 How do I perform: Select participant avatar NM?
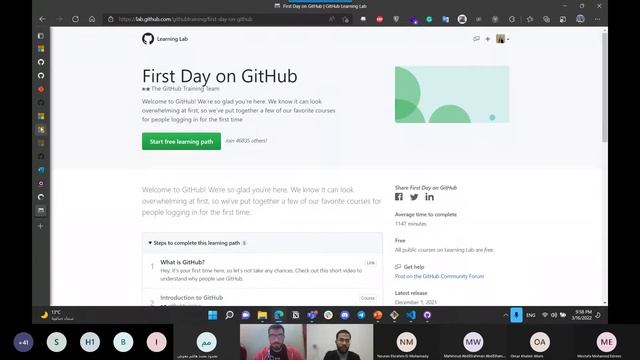pyautogui.click(x=406, y=342)
